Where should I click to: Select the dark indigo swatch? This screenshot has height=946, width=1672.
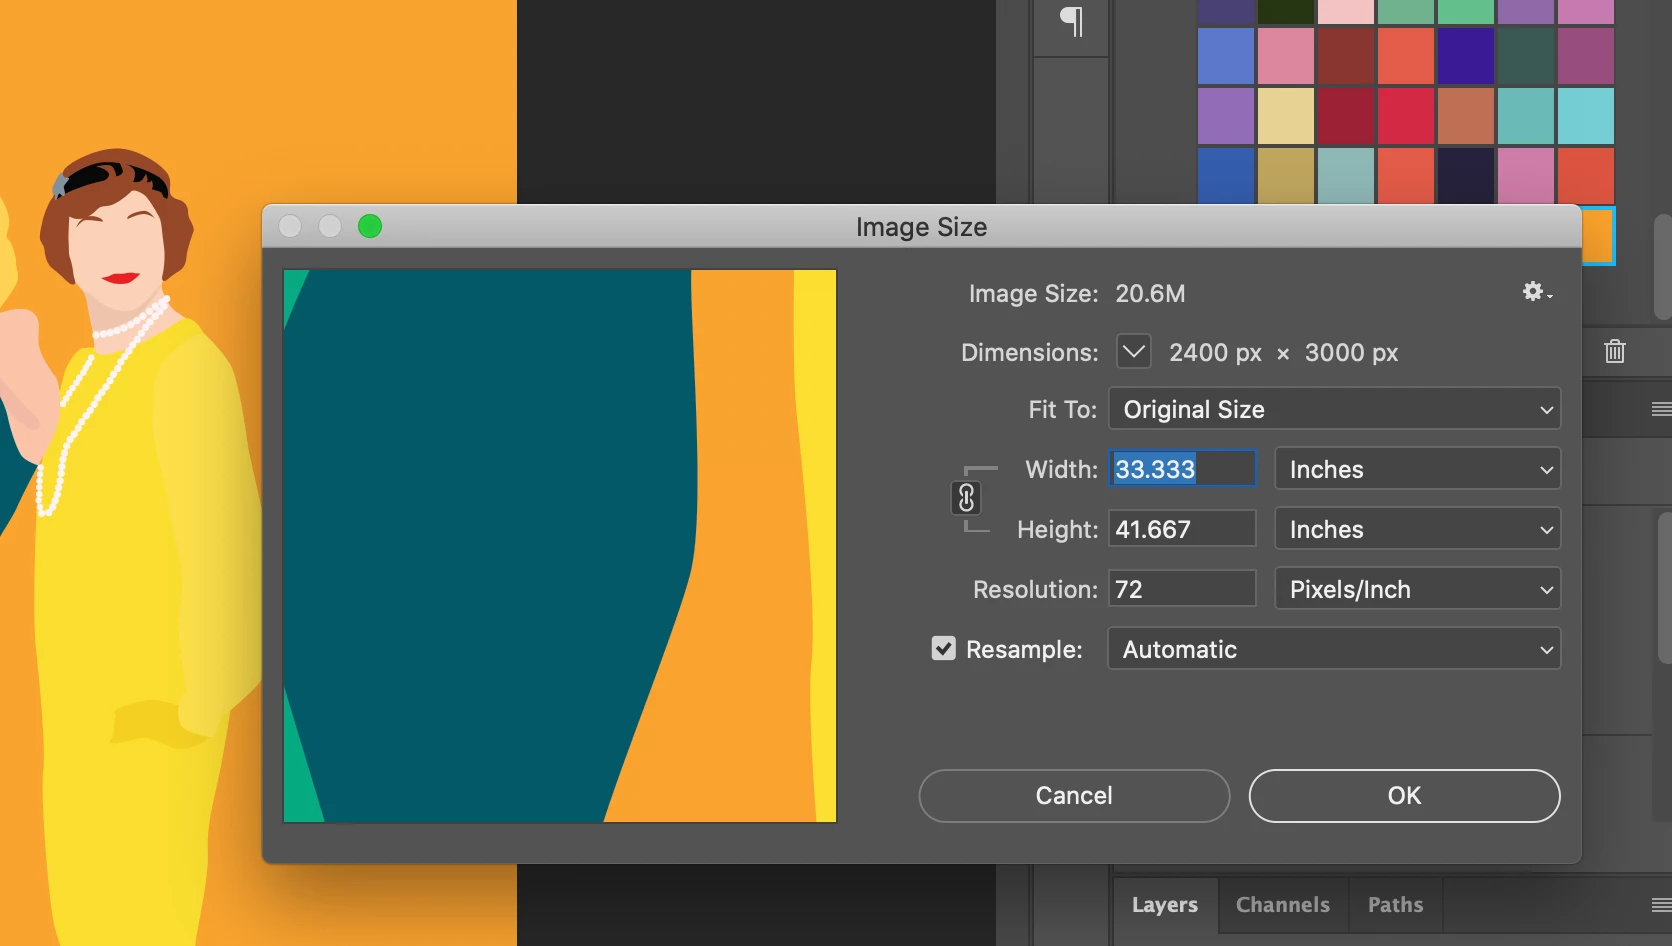tap(1466, 56)
